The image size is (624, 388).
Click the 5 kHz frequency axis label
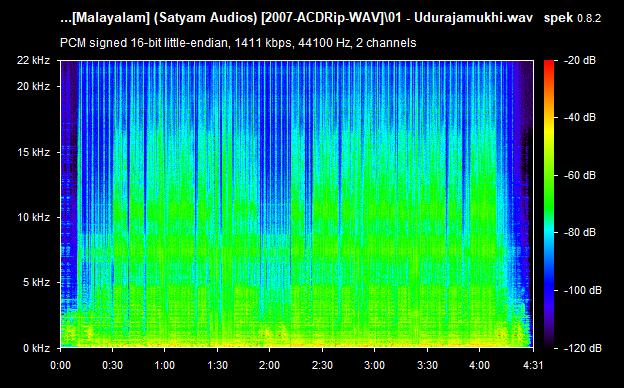coord(36,283)
